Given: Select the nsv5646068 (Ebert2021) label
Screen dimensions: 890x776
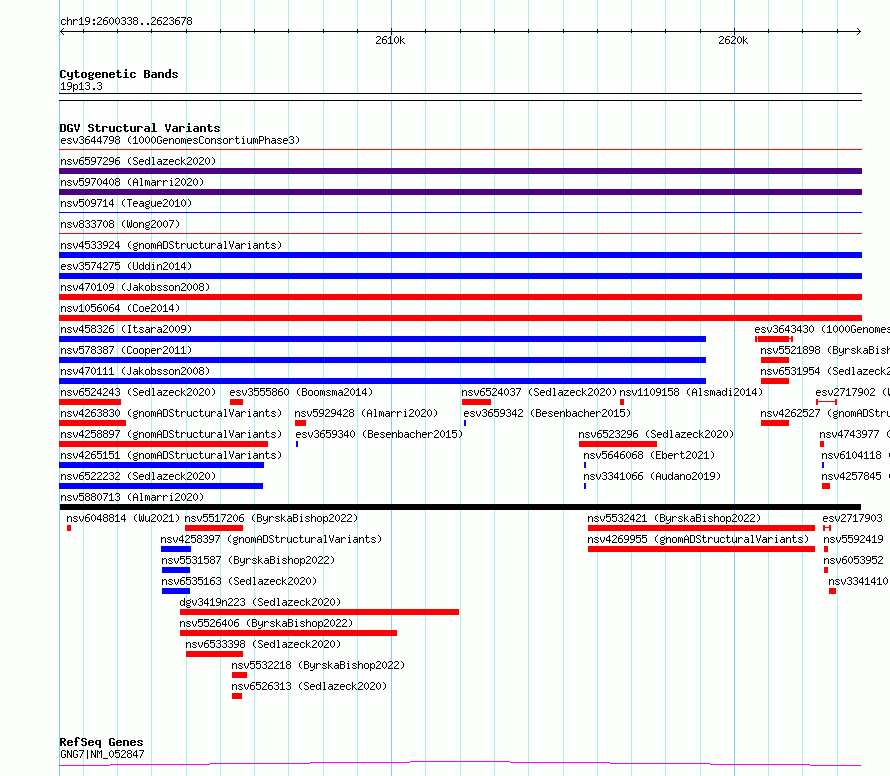Looking at the screenshot, I should pos(649,455).
